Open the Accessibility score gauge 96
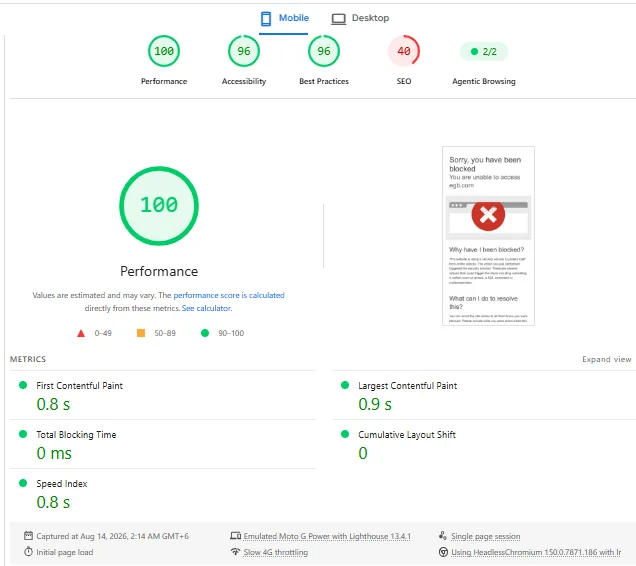636x566 pixels. [x=244, y=51]
